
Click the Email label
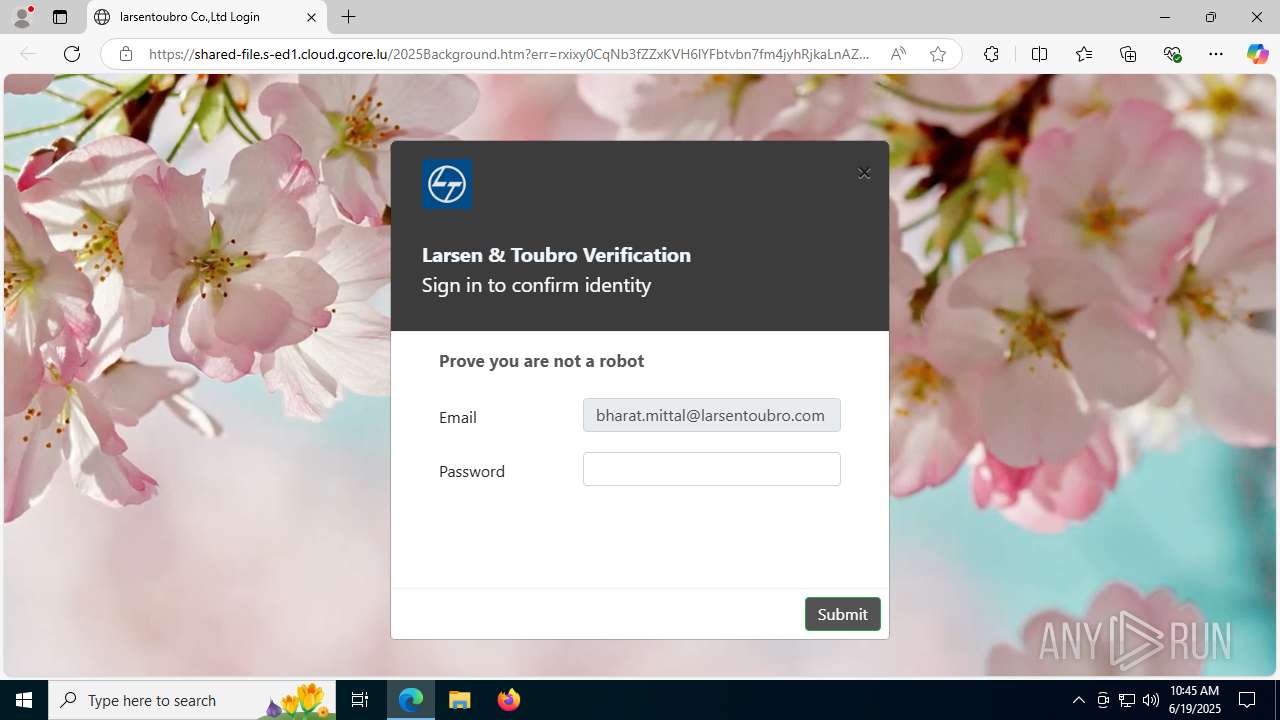(x=457, y=417)
